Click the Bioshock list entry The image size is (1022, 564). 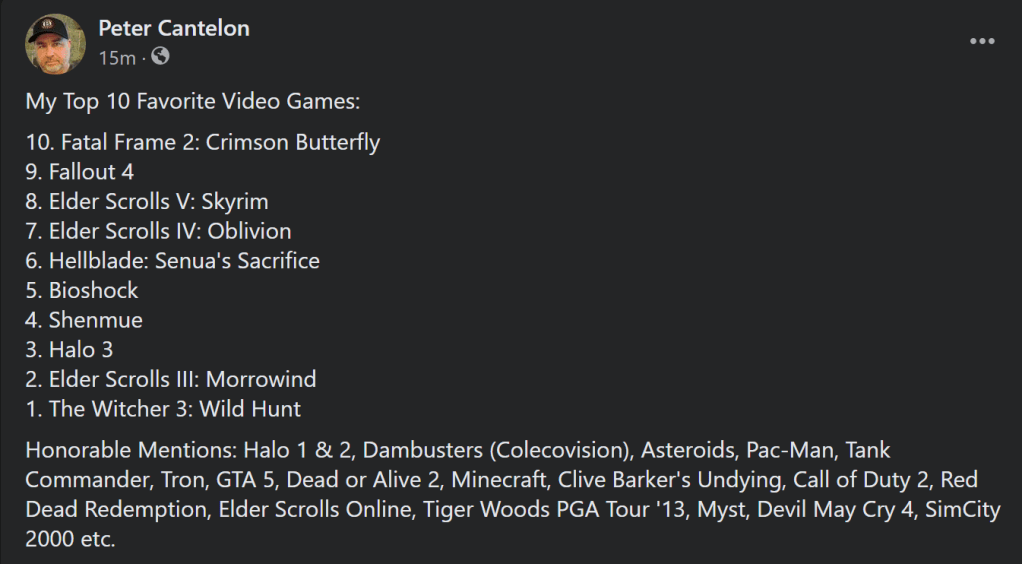pos(82,290)
